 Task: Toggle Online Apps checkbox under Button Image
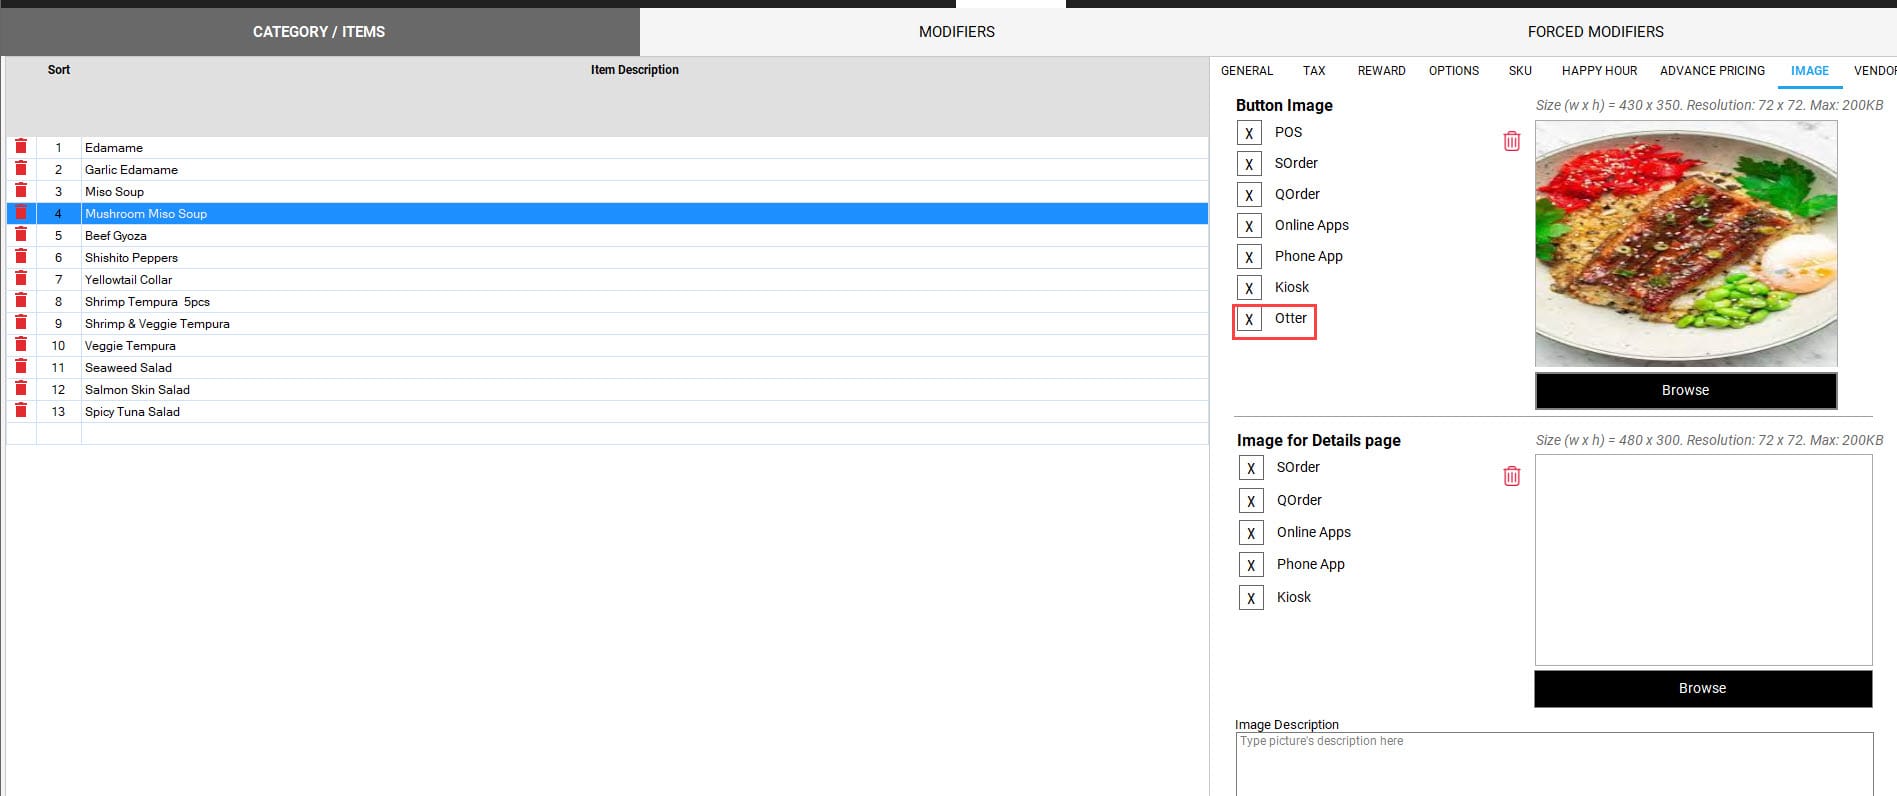[x=1249, y=226]
